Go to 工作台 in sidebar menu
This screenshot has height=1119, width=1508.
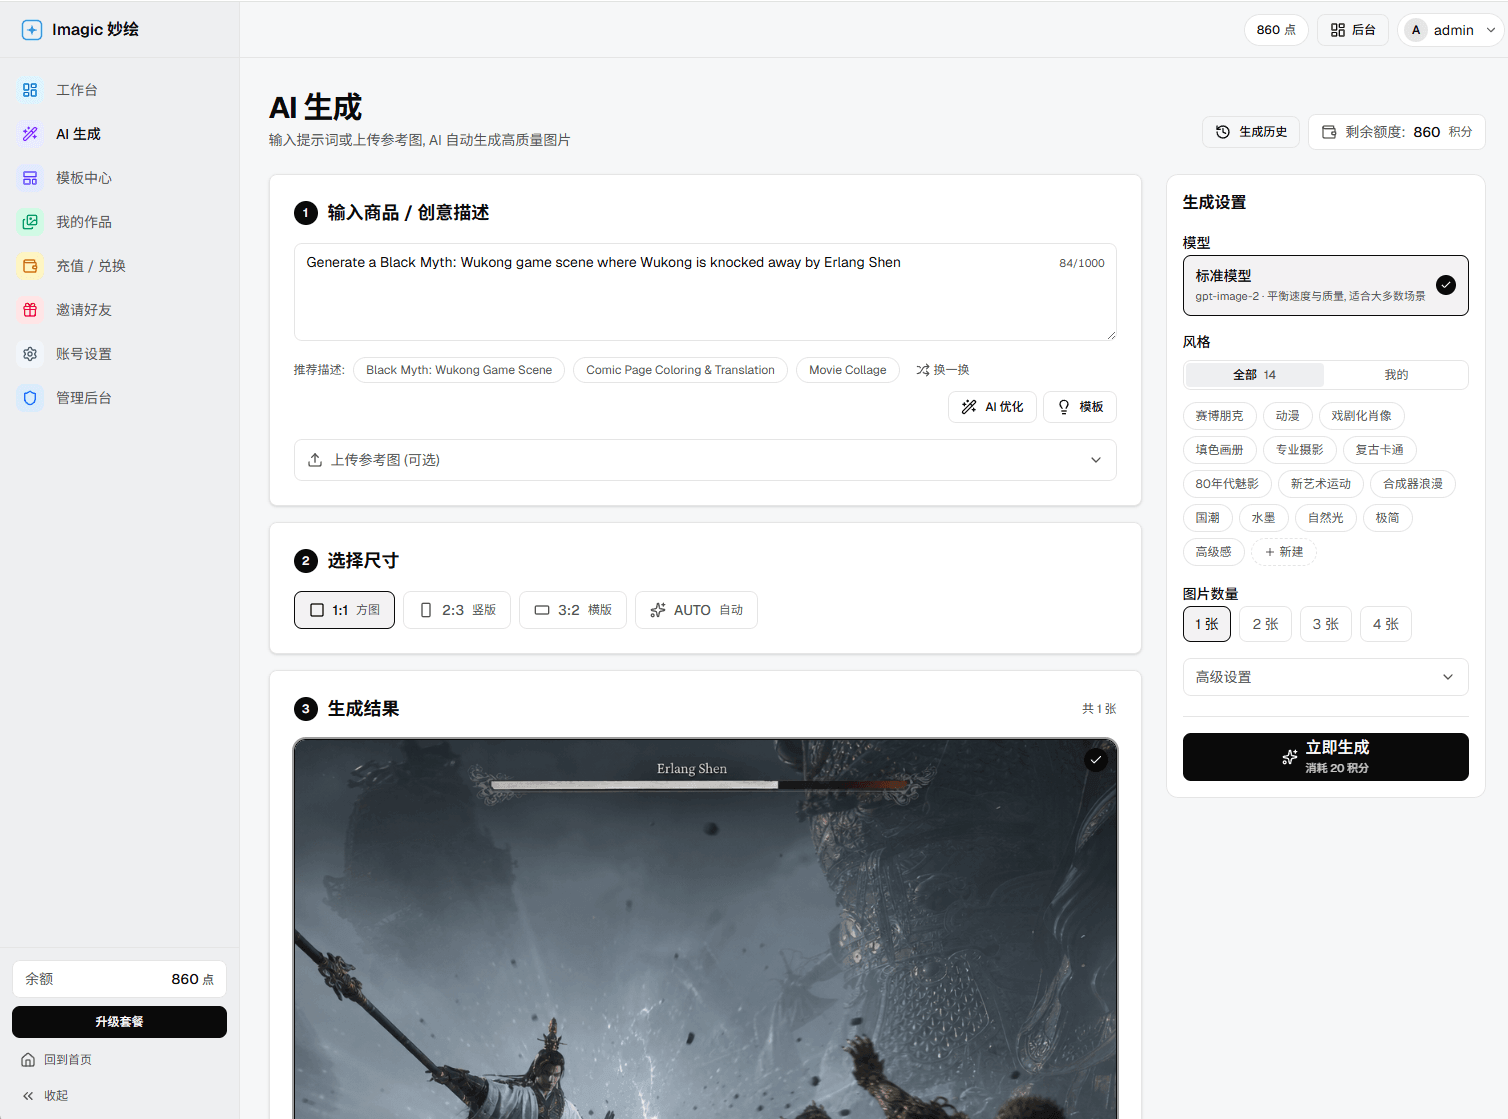tap(120, 90)
